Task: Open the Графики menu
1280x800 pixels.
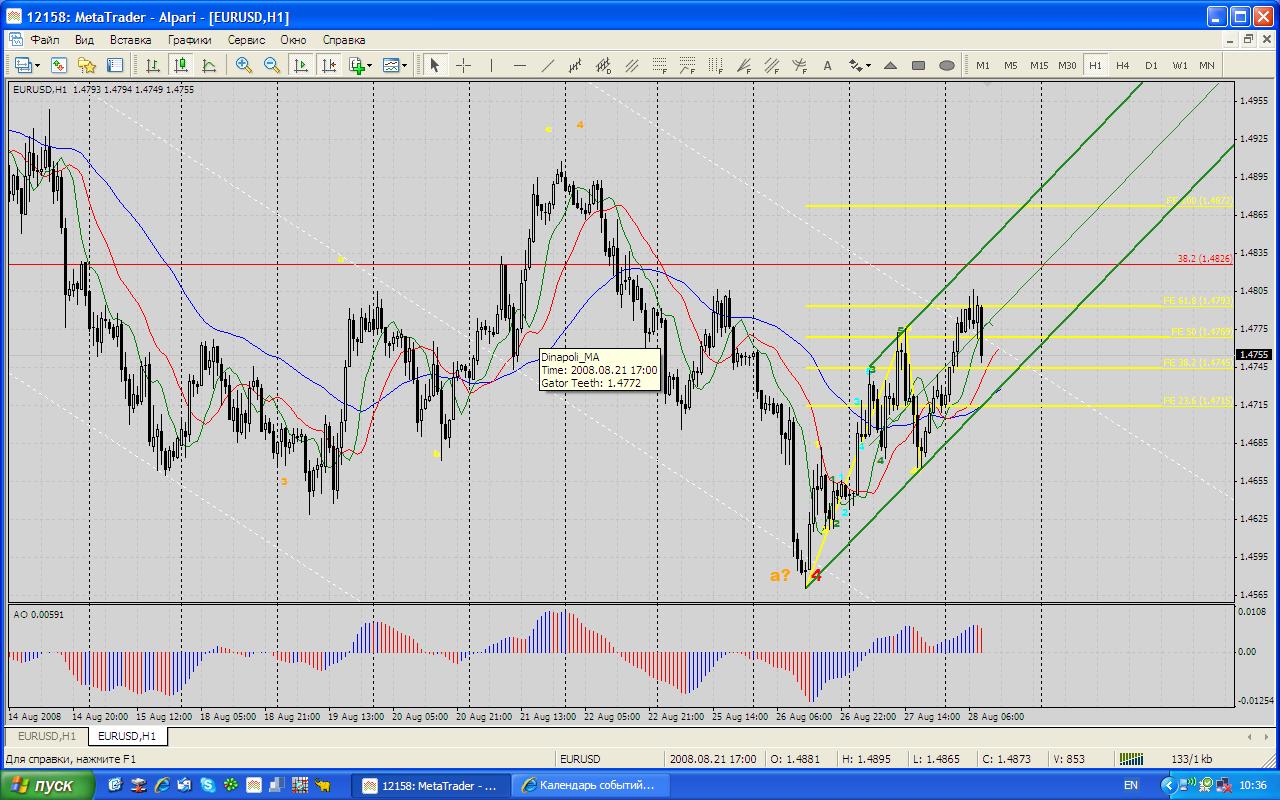Action: click(x=190, y=40)
